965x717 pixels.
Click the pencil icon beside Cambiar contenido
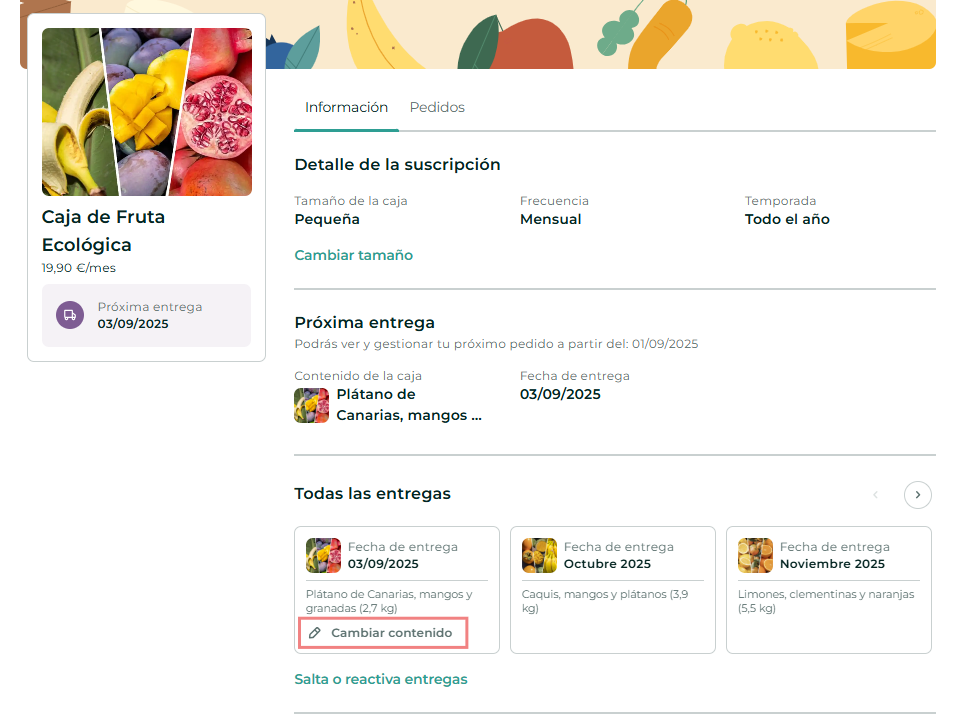click(x=314, y=633)
